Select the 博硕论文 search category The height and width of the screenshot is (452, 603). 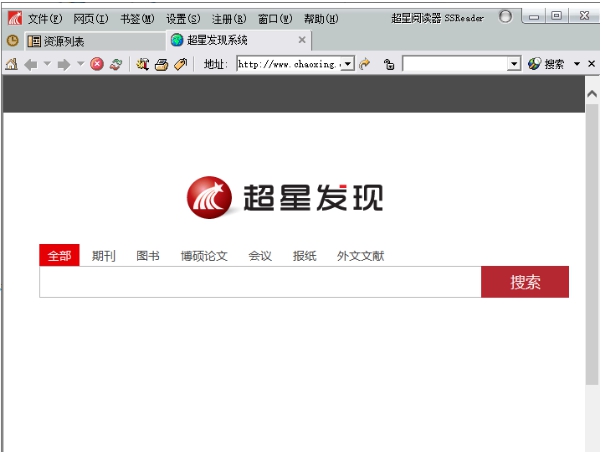pyautogui.click(x=204, y=256)
